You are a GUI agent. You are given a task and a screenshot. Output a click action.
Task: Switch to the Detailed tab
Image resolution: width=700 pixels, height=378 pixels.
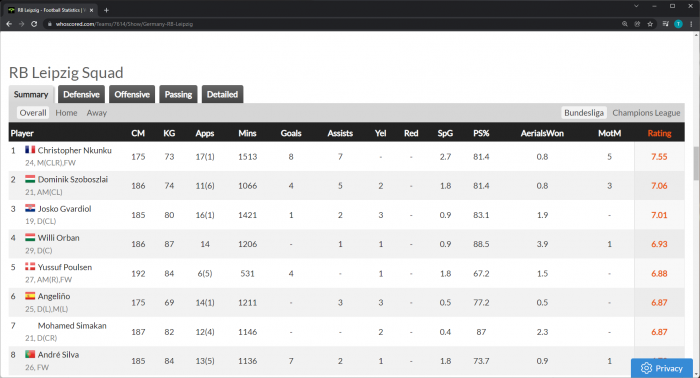(x=222, y=95)
